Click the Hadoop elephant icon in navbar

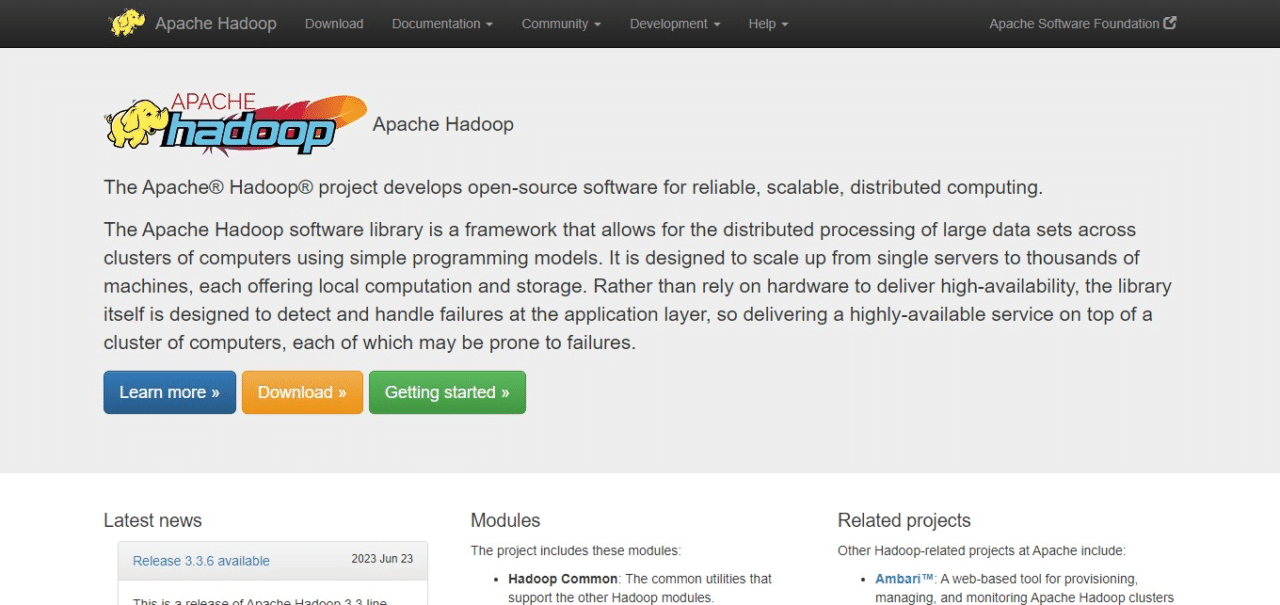pos(127,23)
